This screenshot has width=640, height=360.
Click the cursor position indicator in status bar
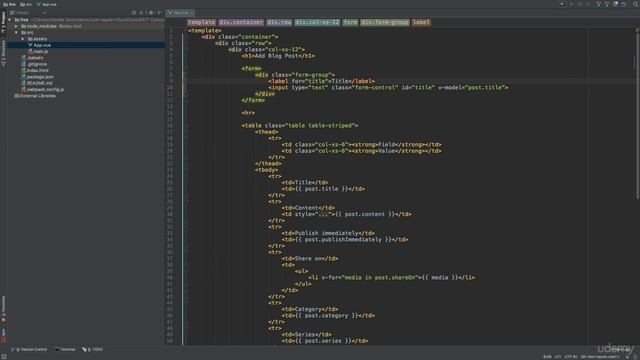(547, 357)
